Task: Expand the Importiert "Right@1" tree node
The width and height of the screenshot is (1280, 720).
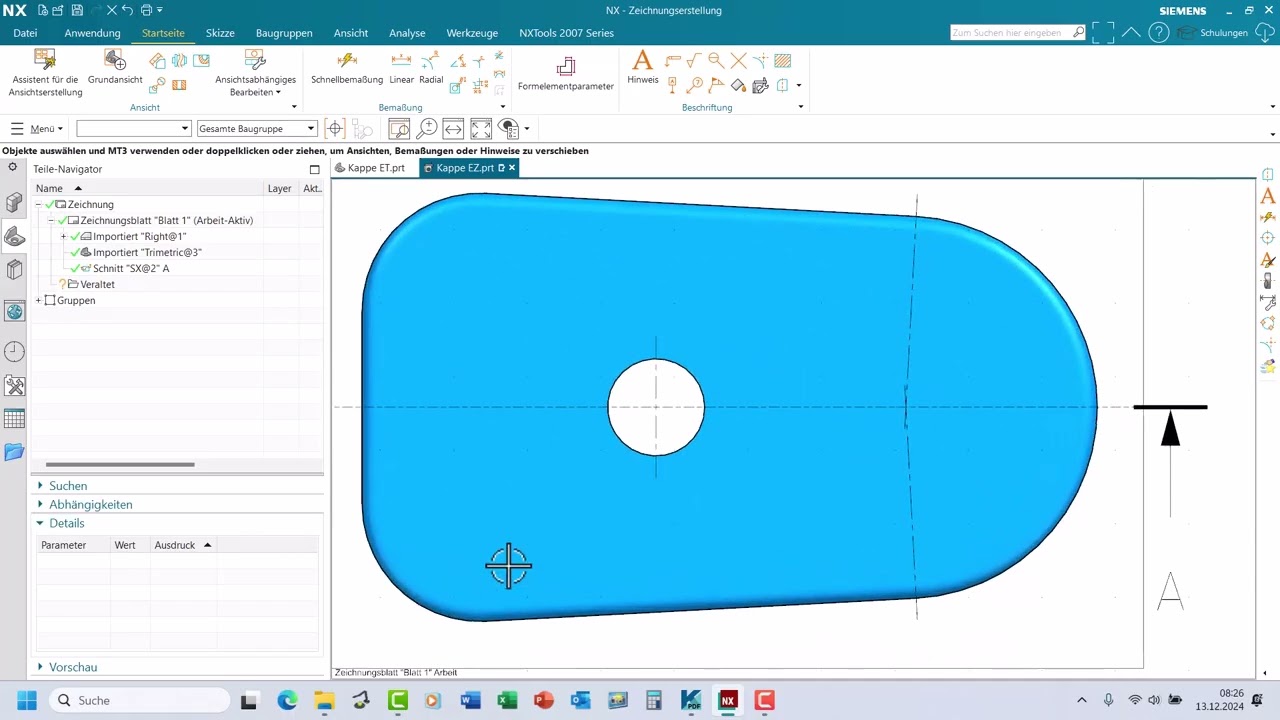Action: tap(63, 236)
